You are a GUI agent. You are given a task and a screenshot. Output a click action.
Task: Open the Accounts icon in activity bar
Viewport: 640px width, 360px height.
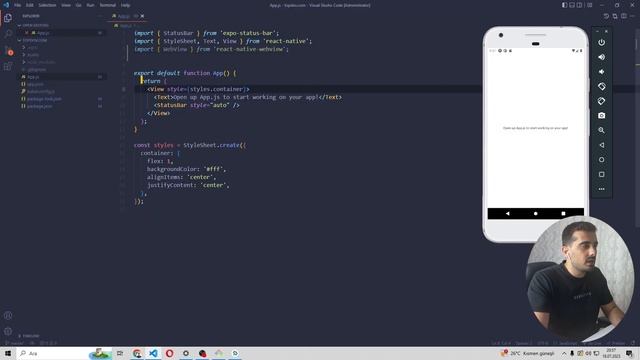(x=8, y=316)
